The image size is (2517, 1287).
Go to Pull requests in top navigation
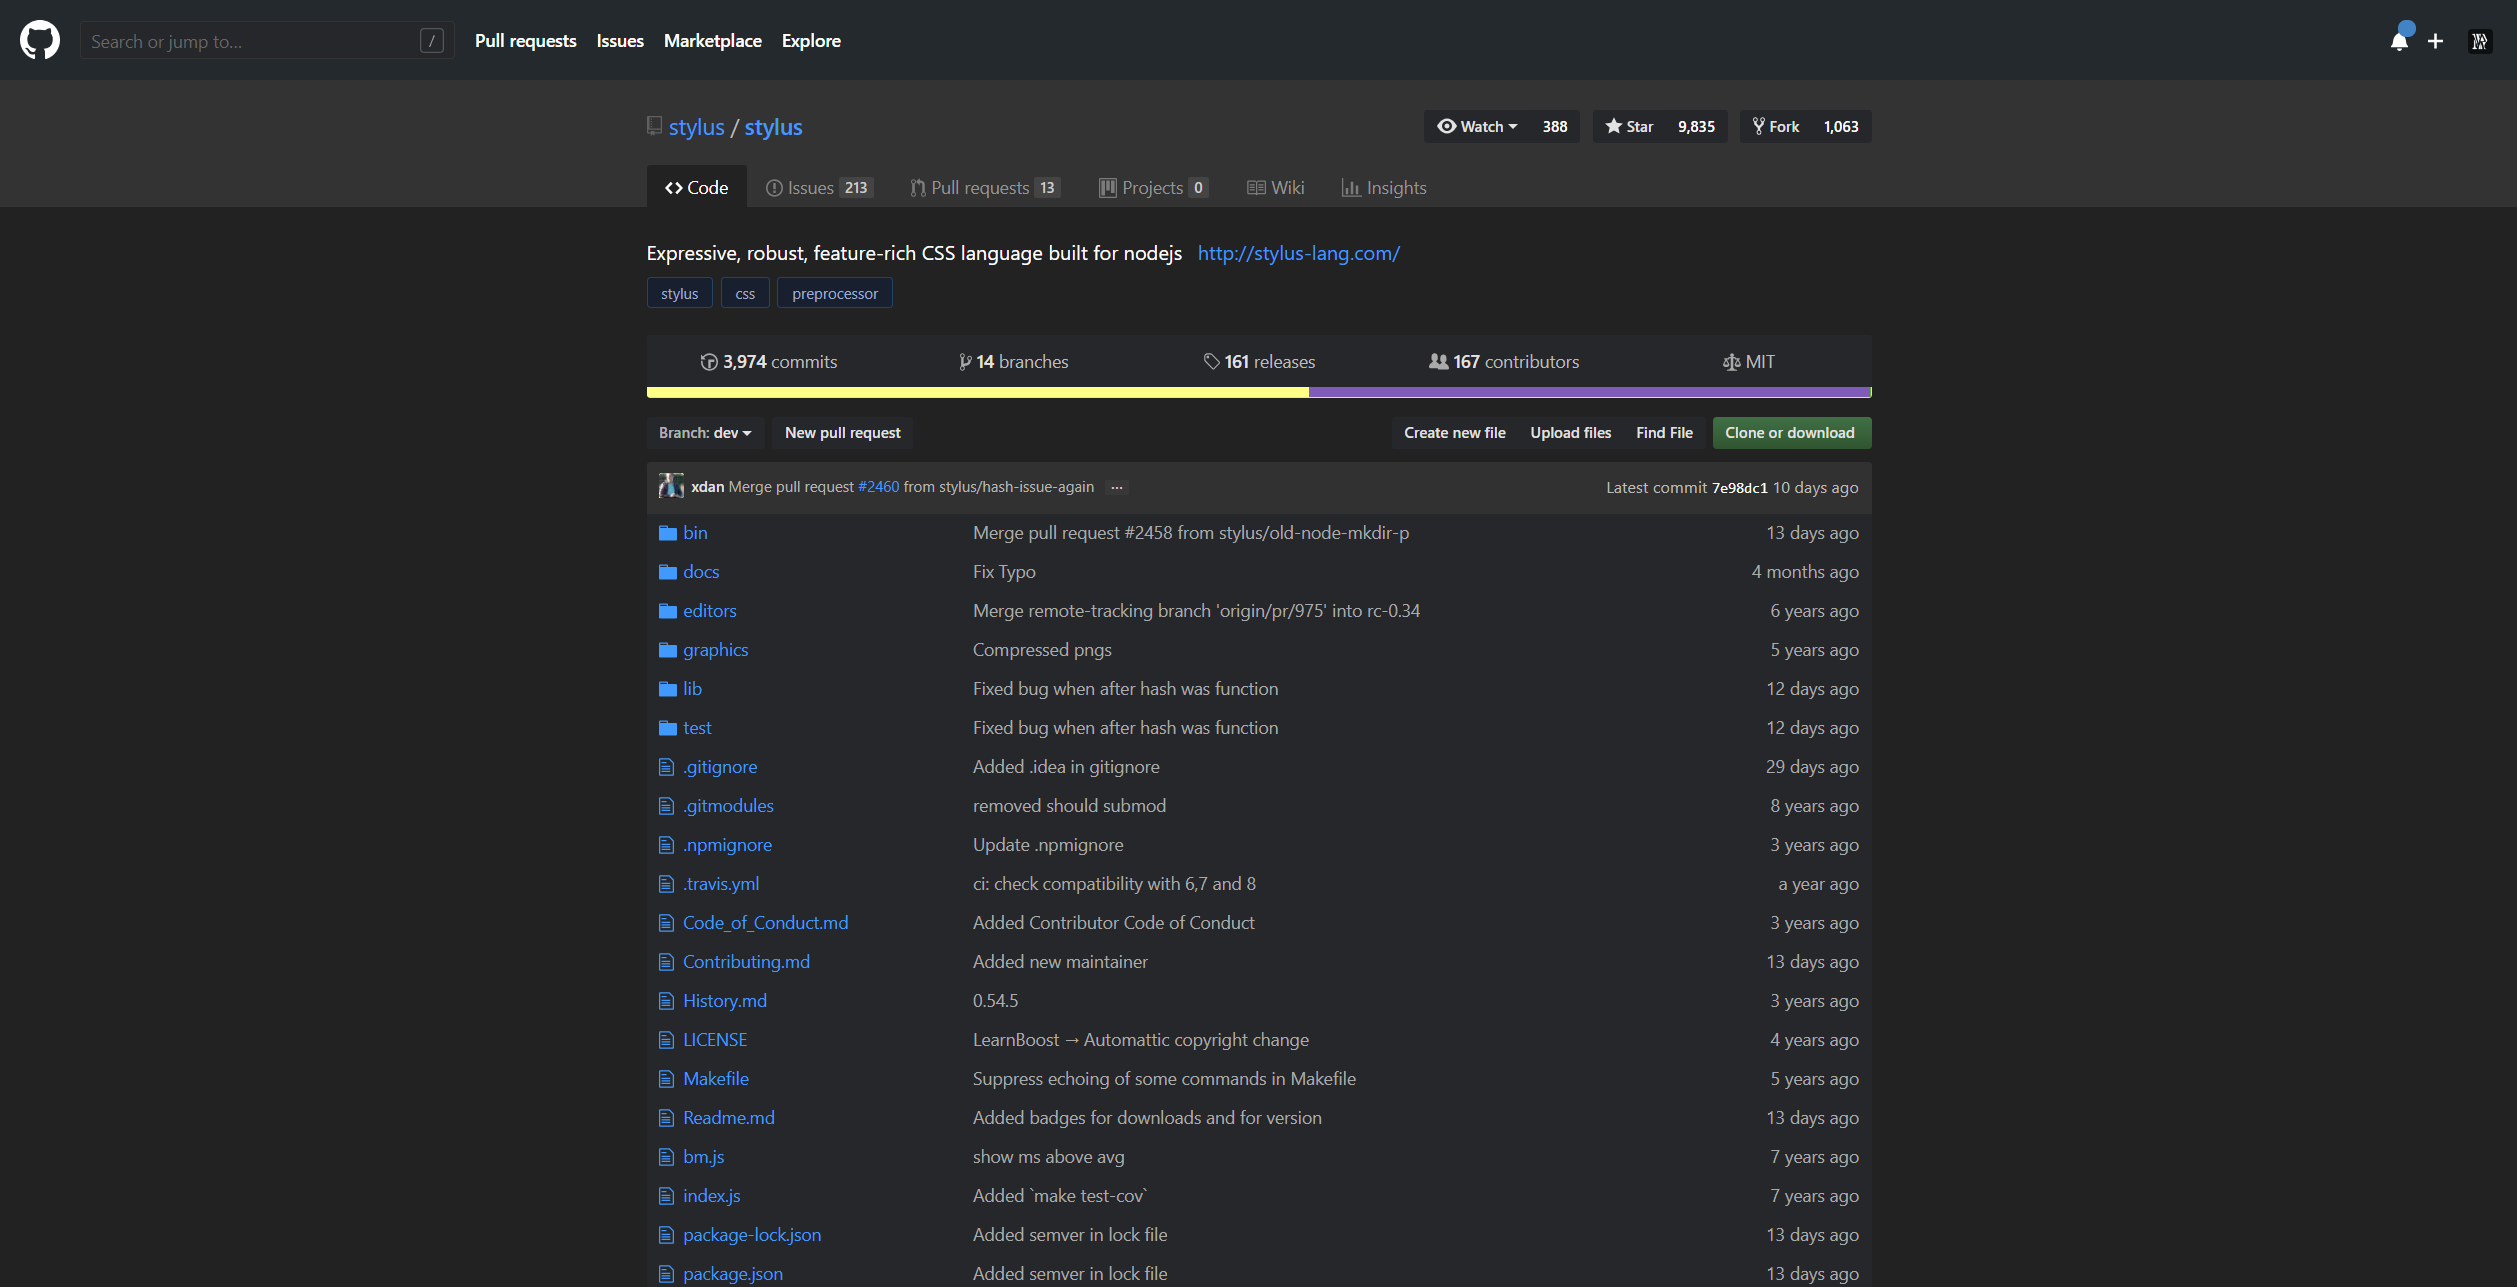click(525, 41)
